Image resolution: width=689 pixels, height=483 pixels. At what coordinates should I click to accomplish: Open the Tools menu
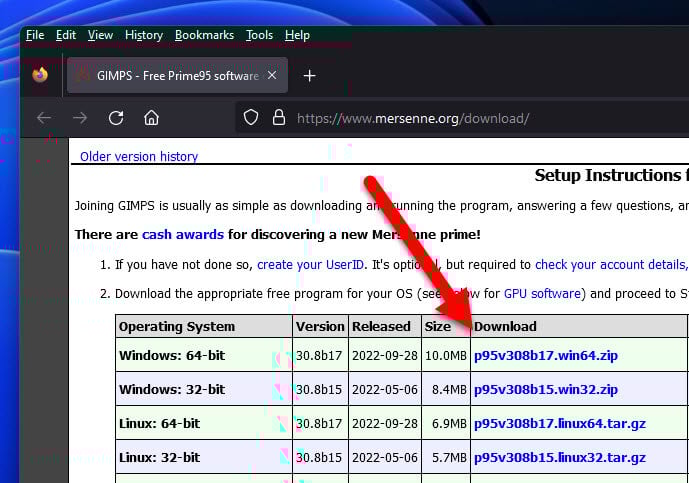(259, 35)
